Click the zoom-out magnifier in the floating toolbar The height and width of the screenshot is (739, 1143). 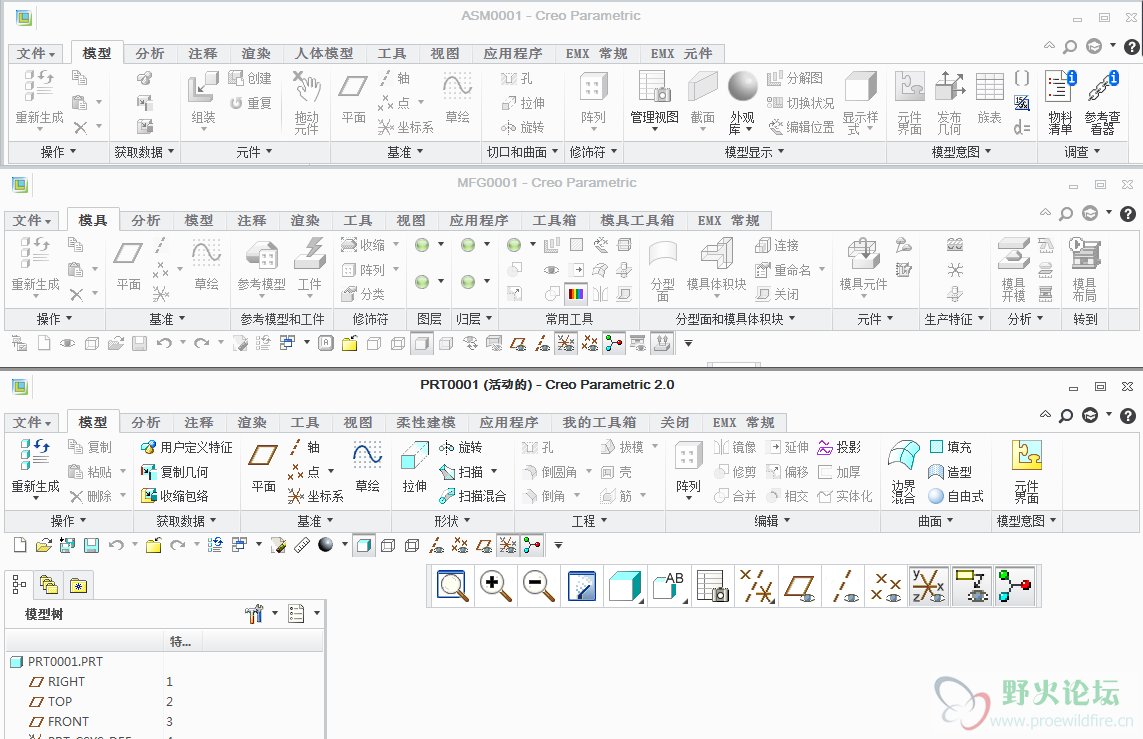pyautogui.click(x=539, y=586)
